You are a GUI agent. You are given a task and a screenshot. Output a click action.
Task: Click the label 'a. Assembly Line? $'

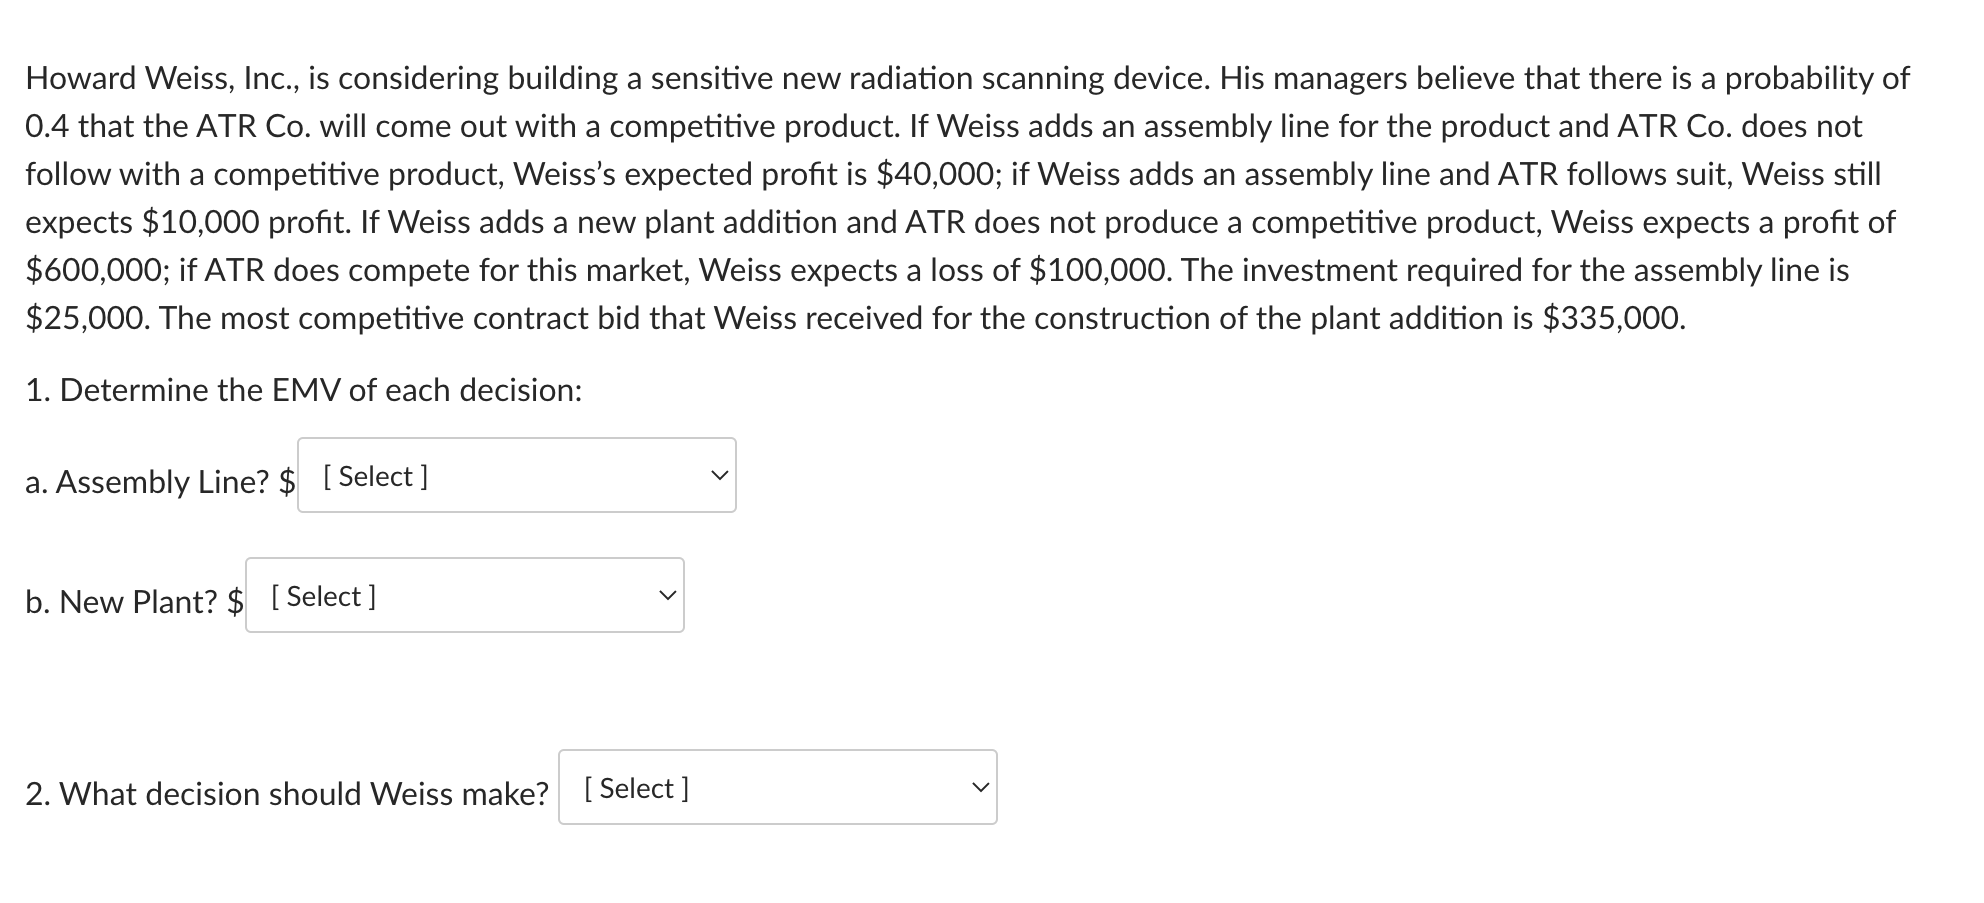pyautogui.click(x=157, y=483)
